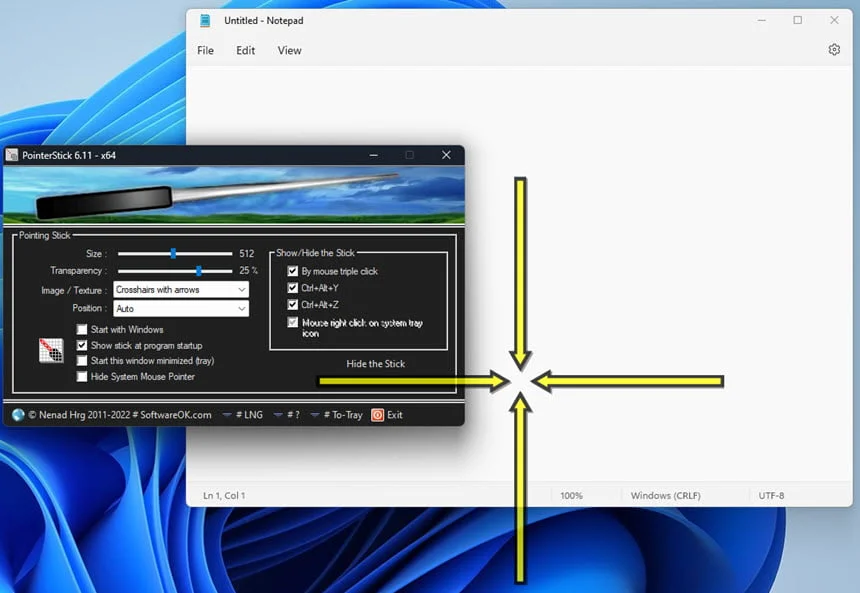This screenshot has height=593, width=860.
Task: Open the # ? help menu
Action: (286, 415)
